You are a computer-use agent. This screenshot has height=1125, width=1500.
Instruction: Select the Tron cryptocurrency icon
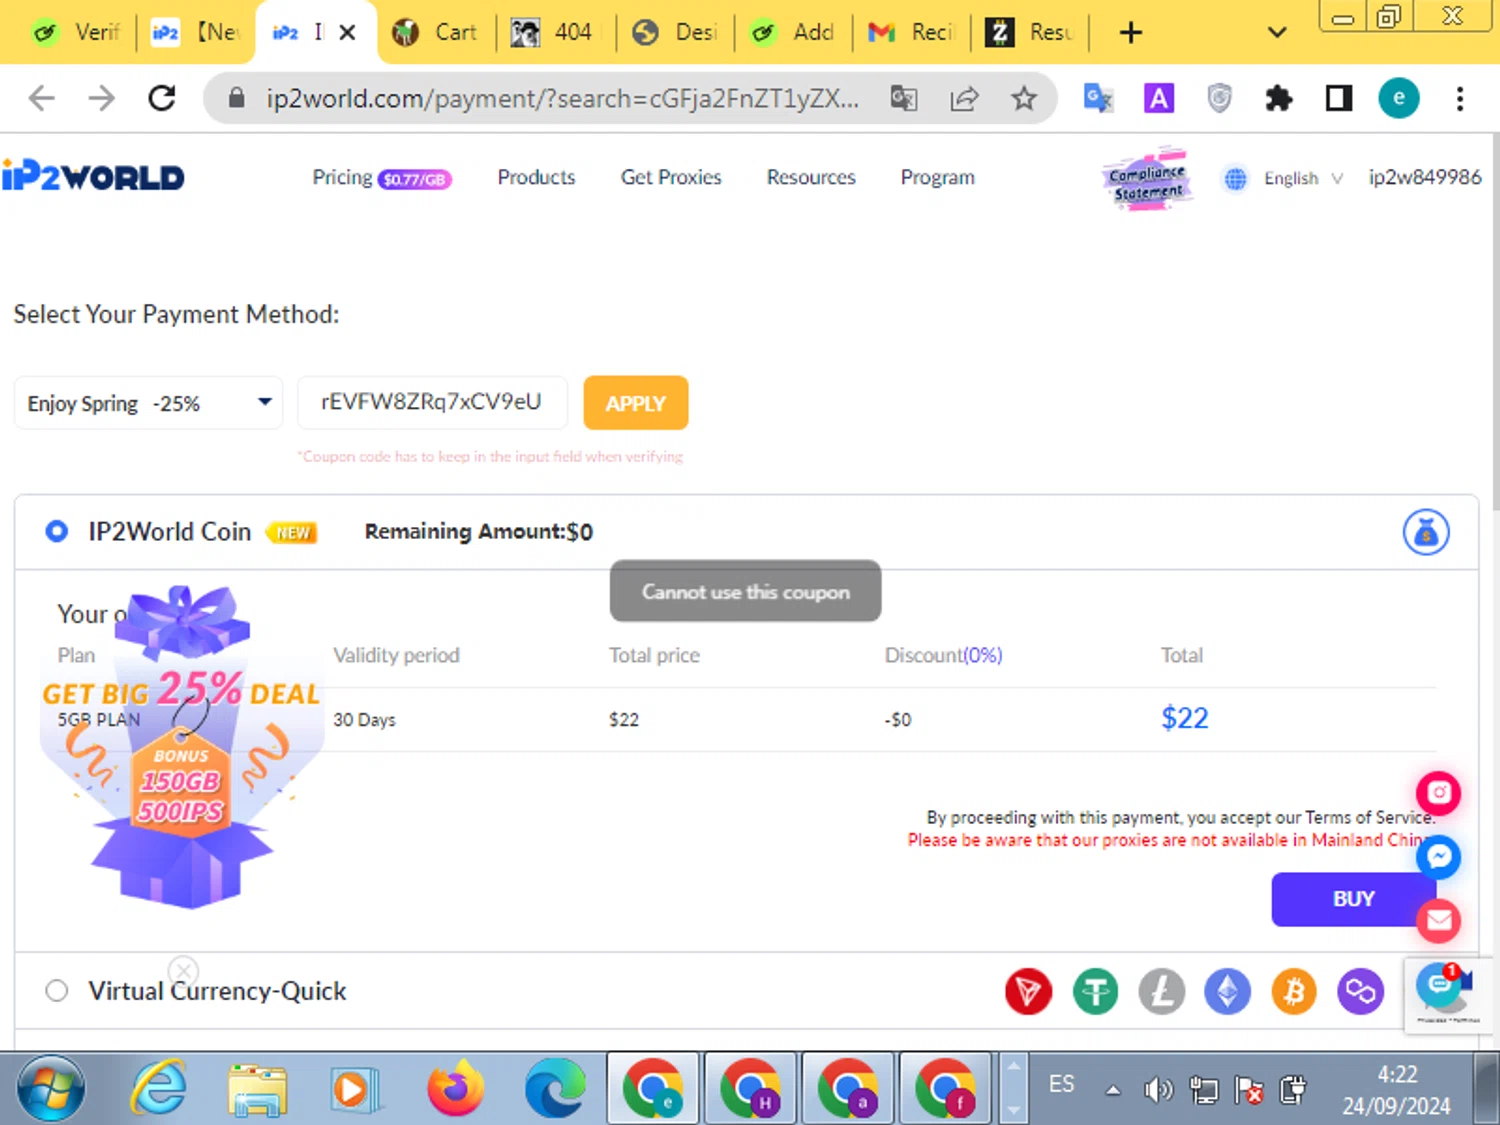click(x=1028, y=991)
